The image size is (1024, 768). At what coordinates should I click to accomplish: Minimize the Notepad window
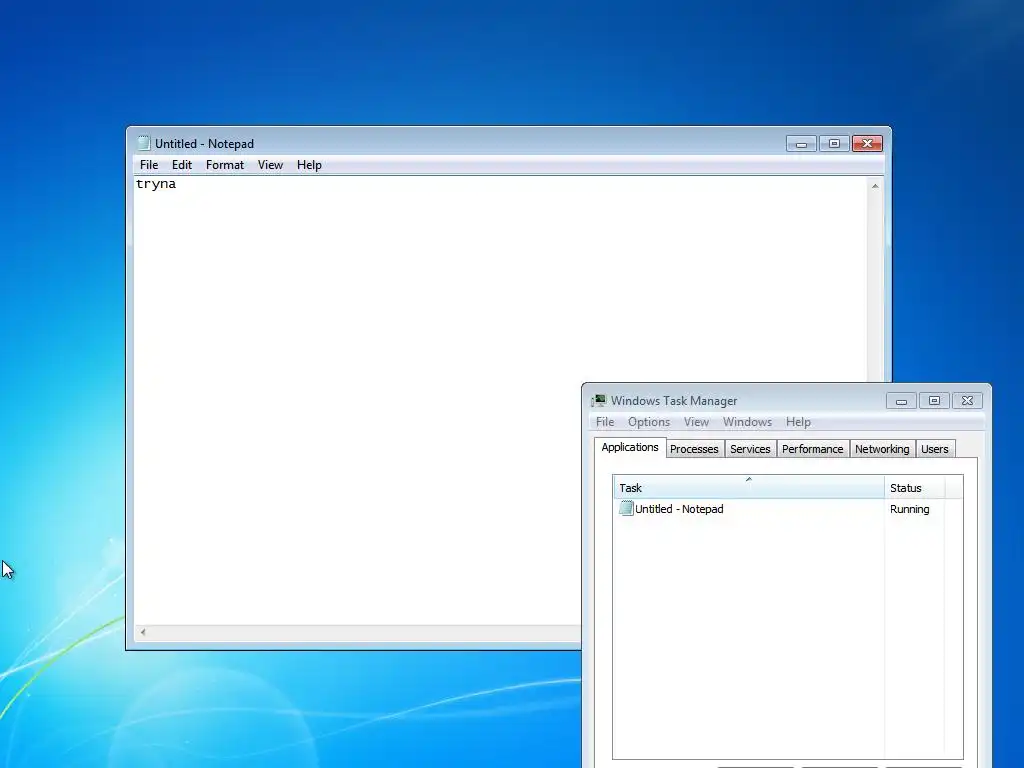(x=801, y=144)
